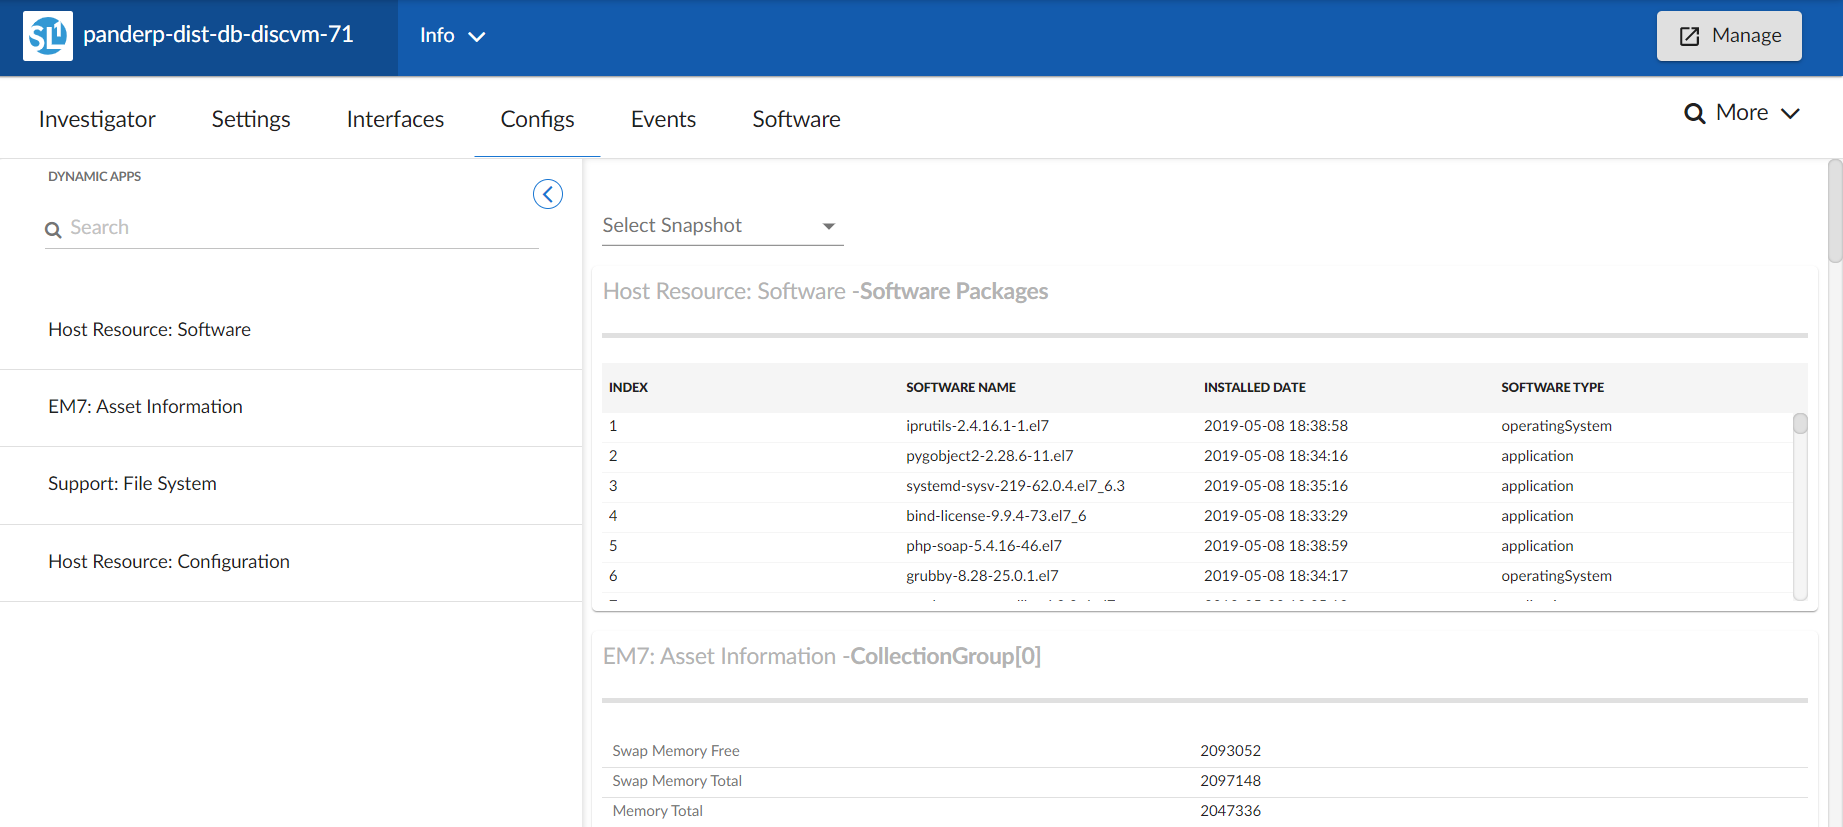Open the Manage external link button
Viewport: 1843px width, 827px height.
[1728, 36]
